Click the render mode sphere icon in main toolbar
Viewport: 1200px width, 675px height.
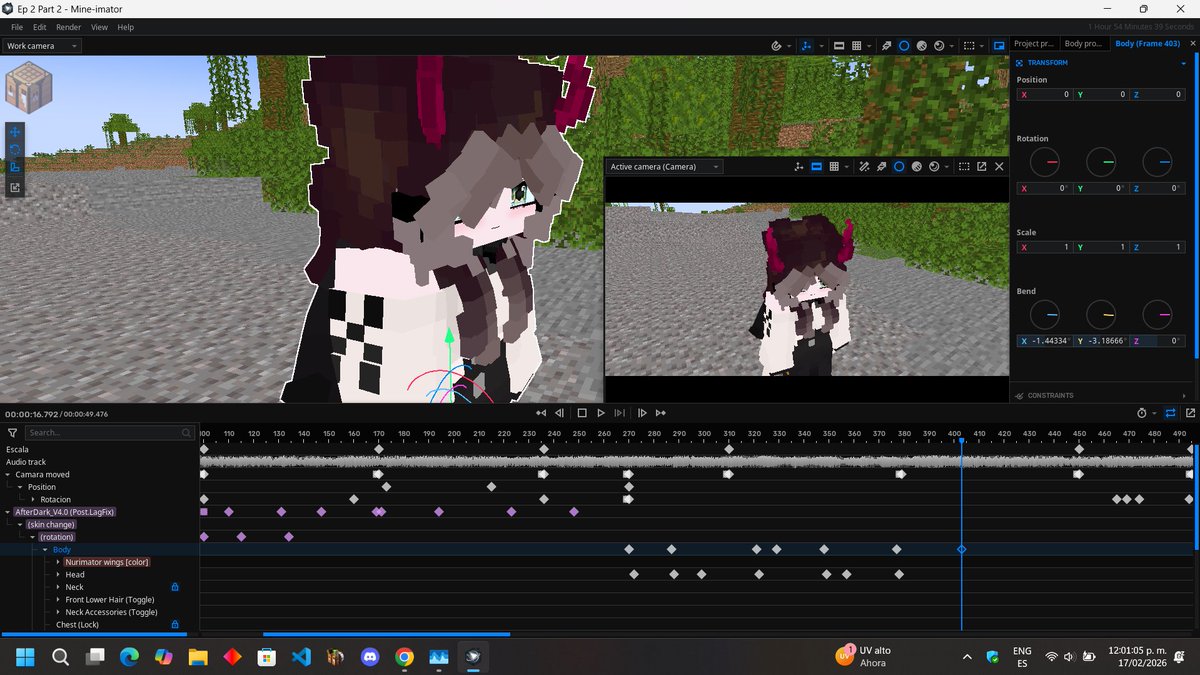point(939,46)
